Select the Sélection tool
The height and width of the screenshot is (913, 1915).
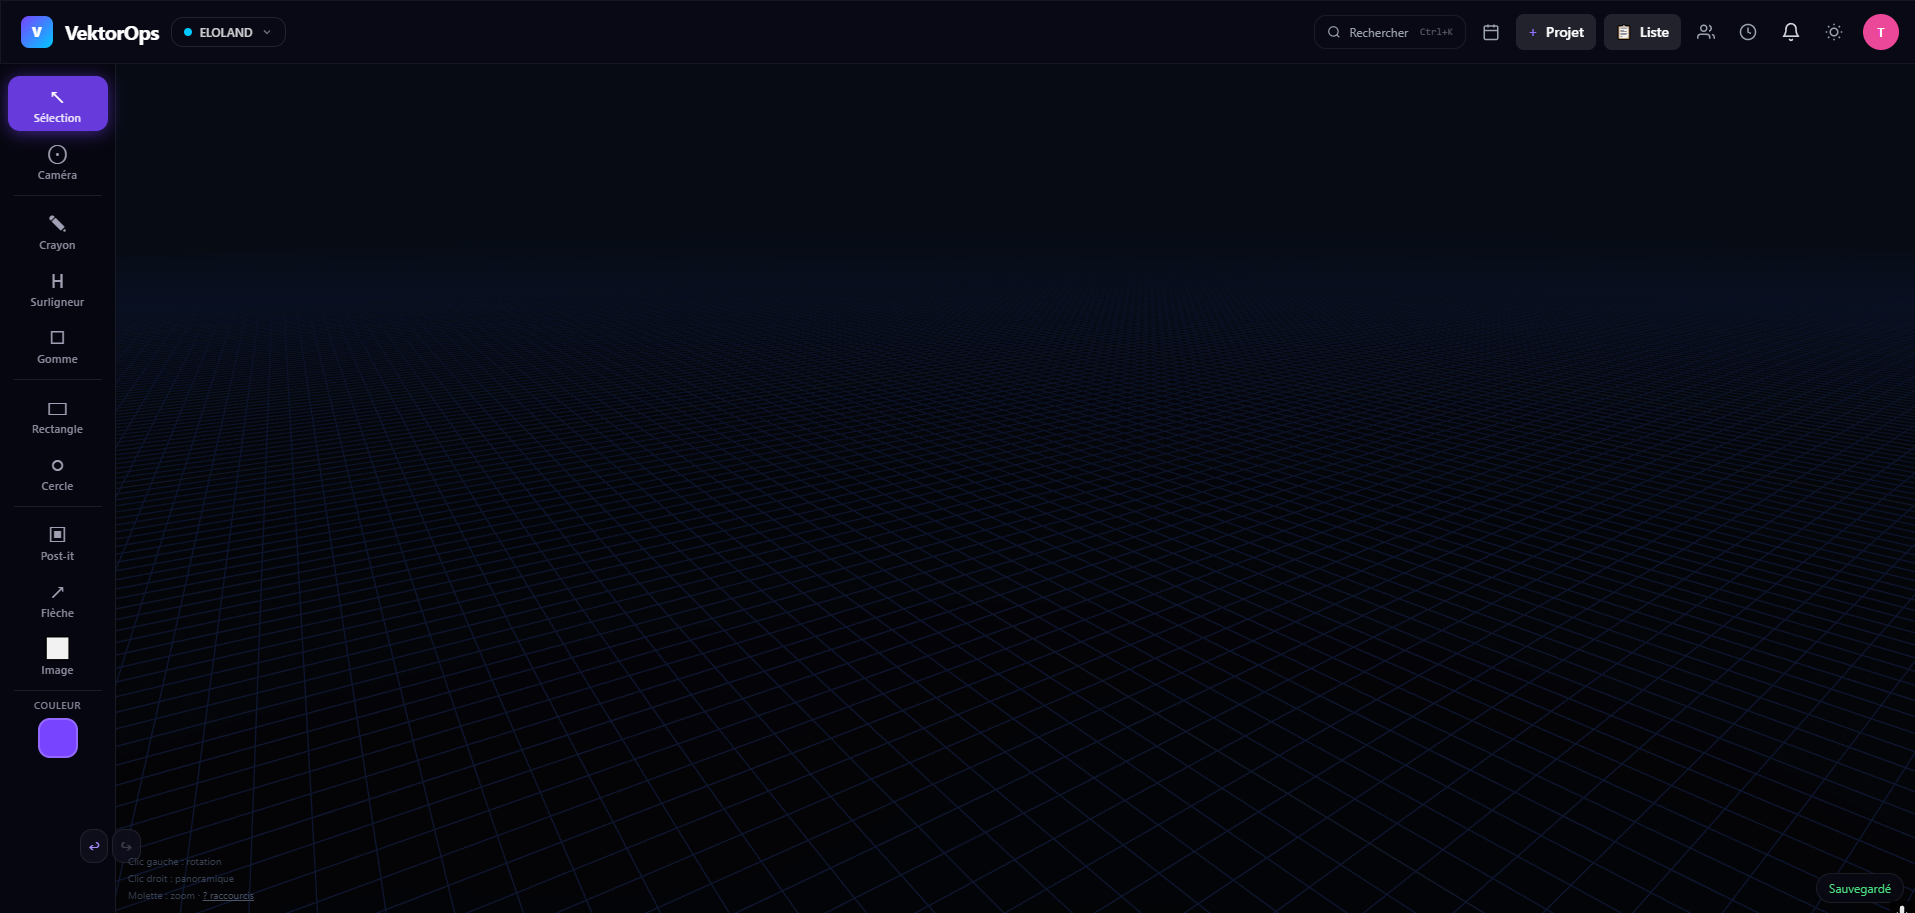58,104
